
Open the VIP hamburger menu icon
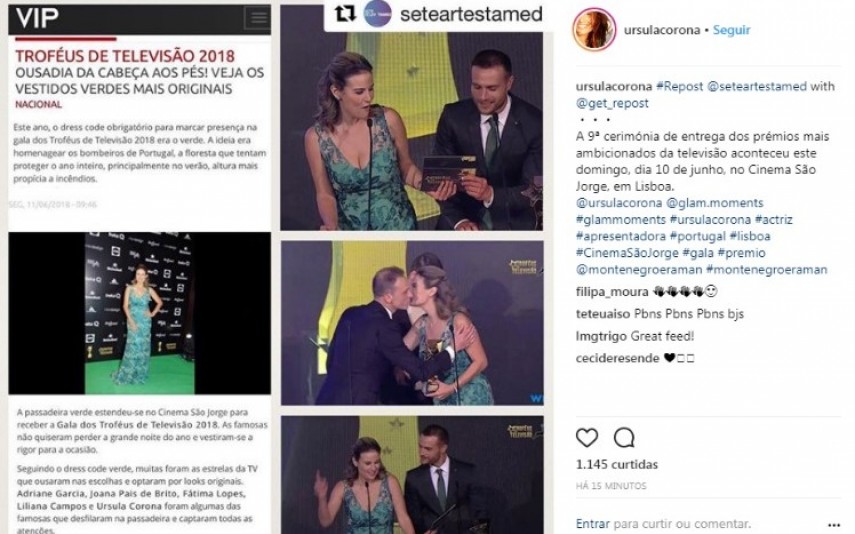tap(257, 18)
